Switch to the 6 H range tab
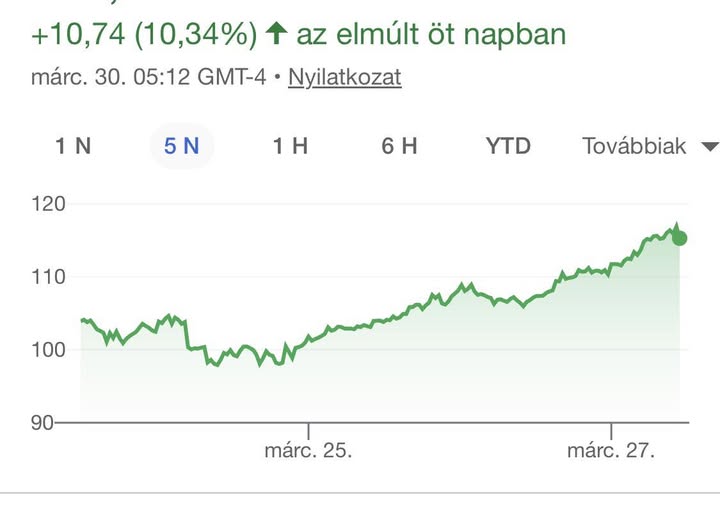This screenshot has width=720, height=506. tap(399, 146)
